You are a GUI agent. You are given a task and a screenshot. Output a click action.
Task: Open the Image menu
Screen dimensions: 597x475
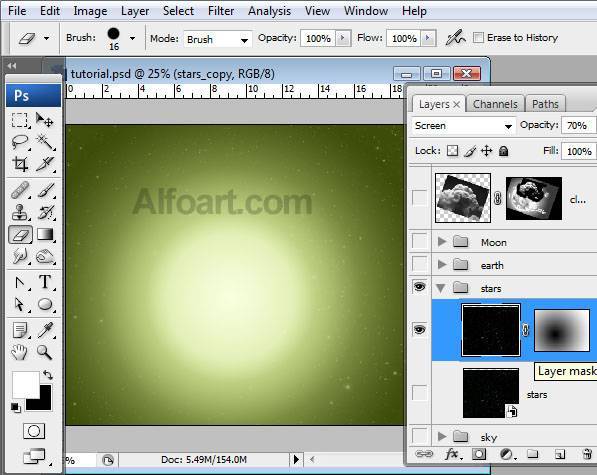pyautogui.click(x=90, y=11)
